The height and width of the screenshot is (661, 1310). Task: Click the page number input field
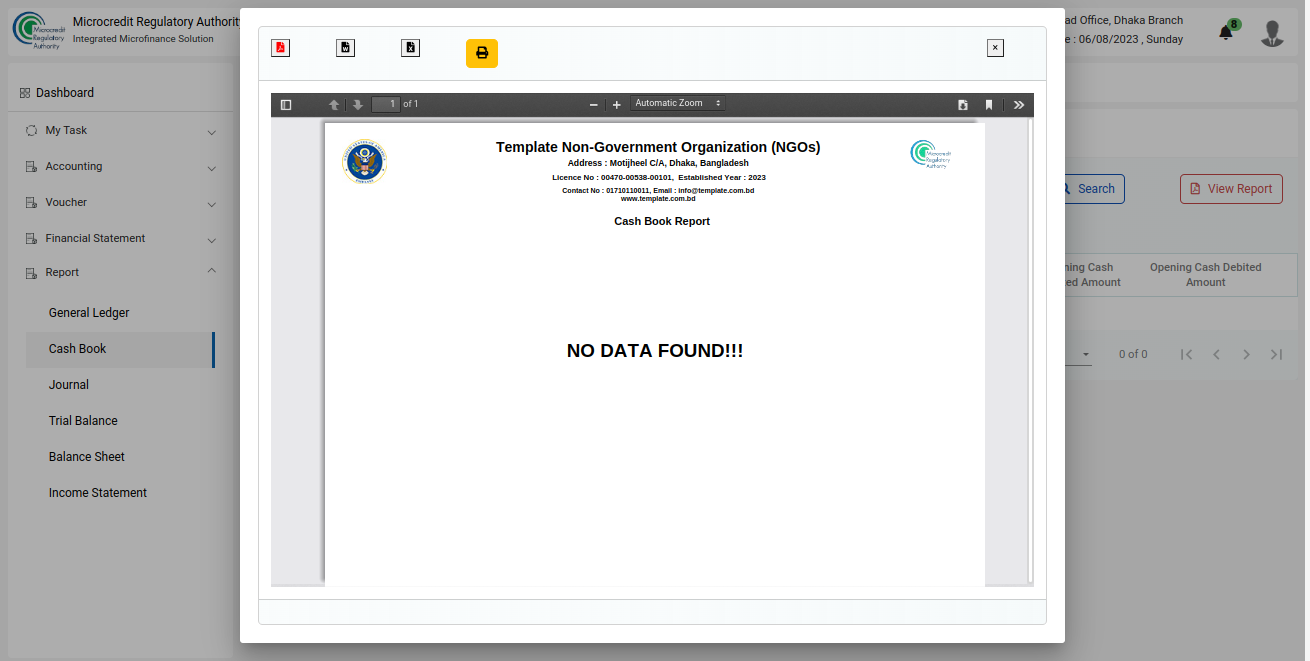[x=386, y=104]
